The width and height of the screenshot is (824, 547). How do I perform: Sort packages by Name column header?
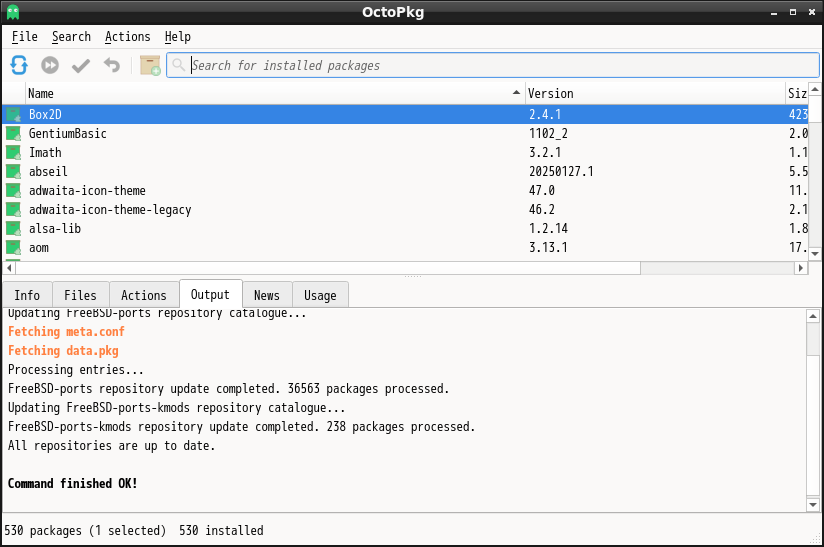275,94
